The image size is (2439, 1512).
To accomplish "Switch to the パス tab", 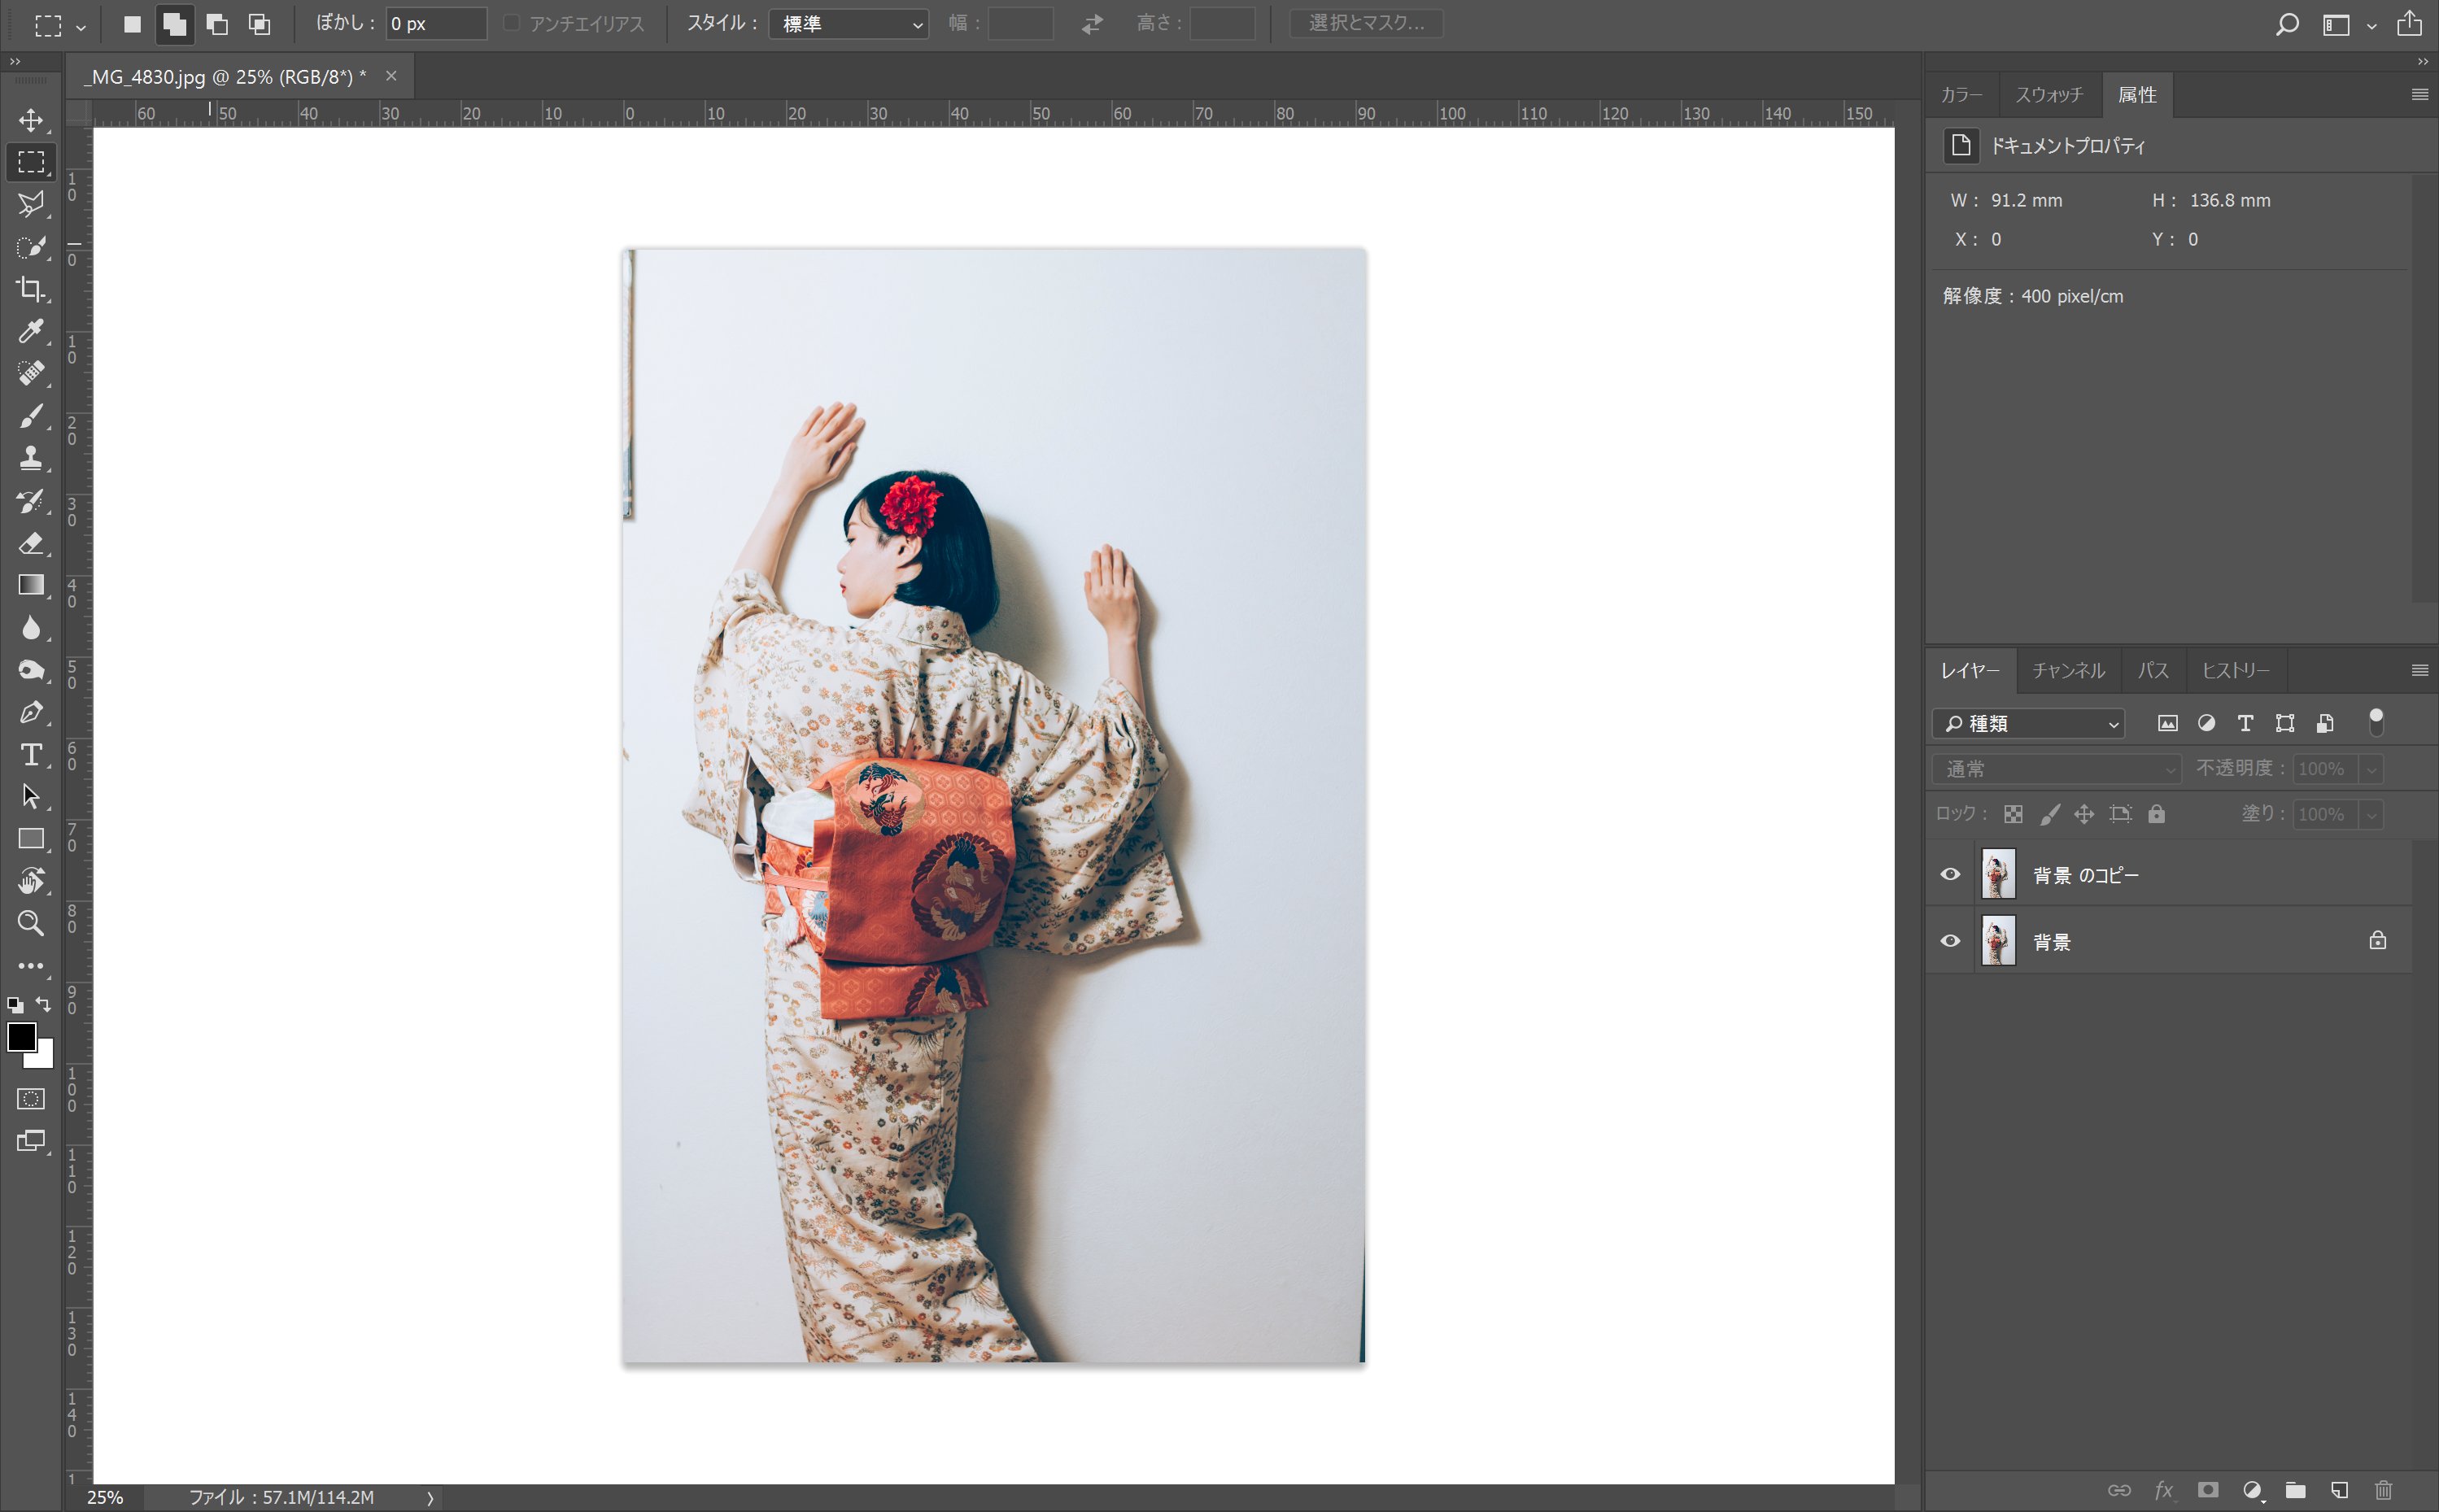I will pos(2153,670).
